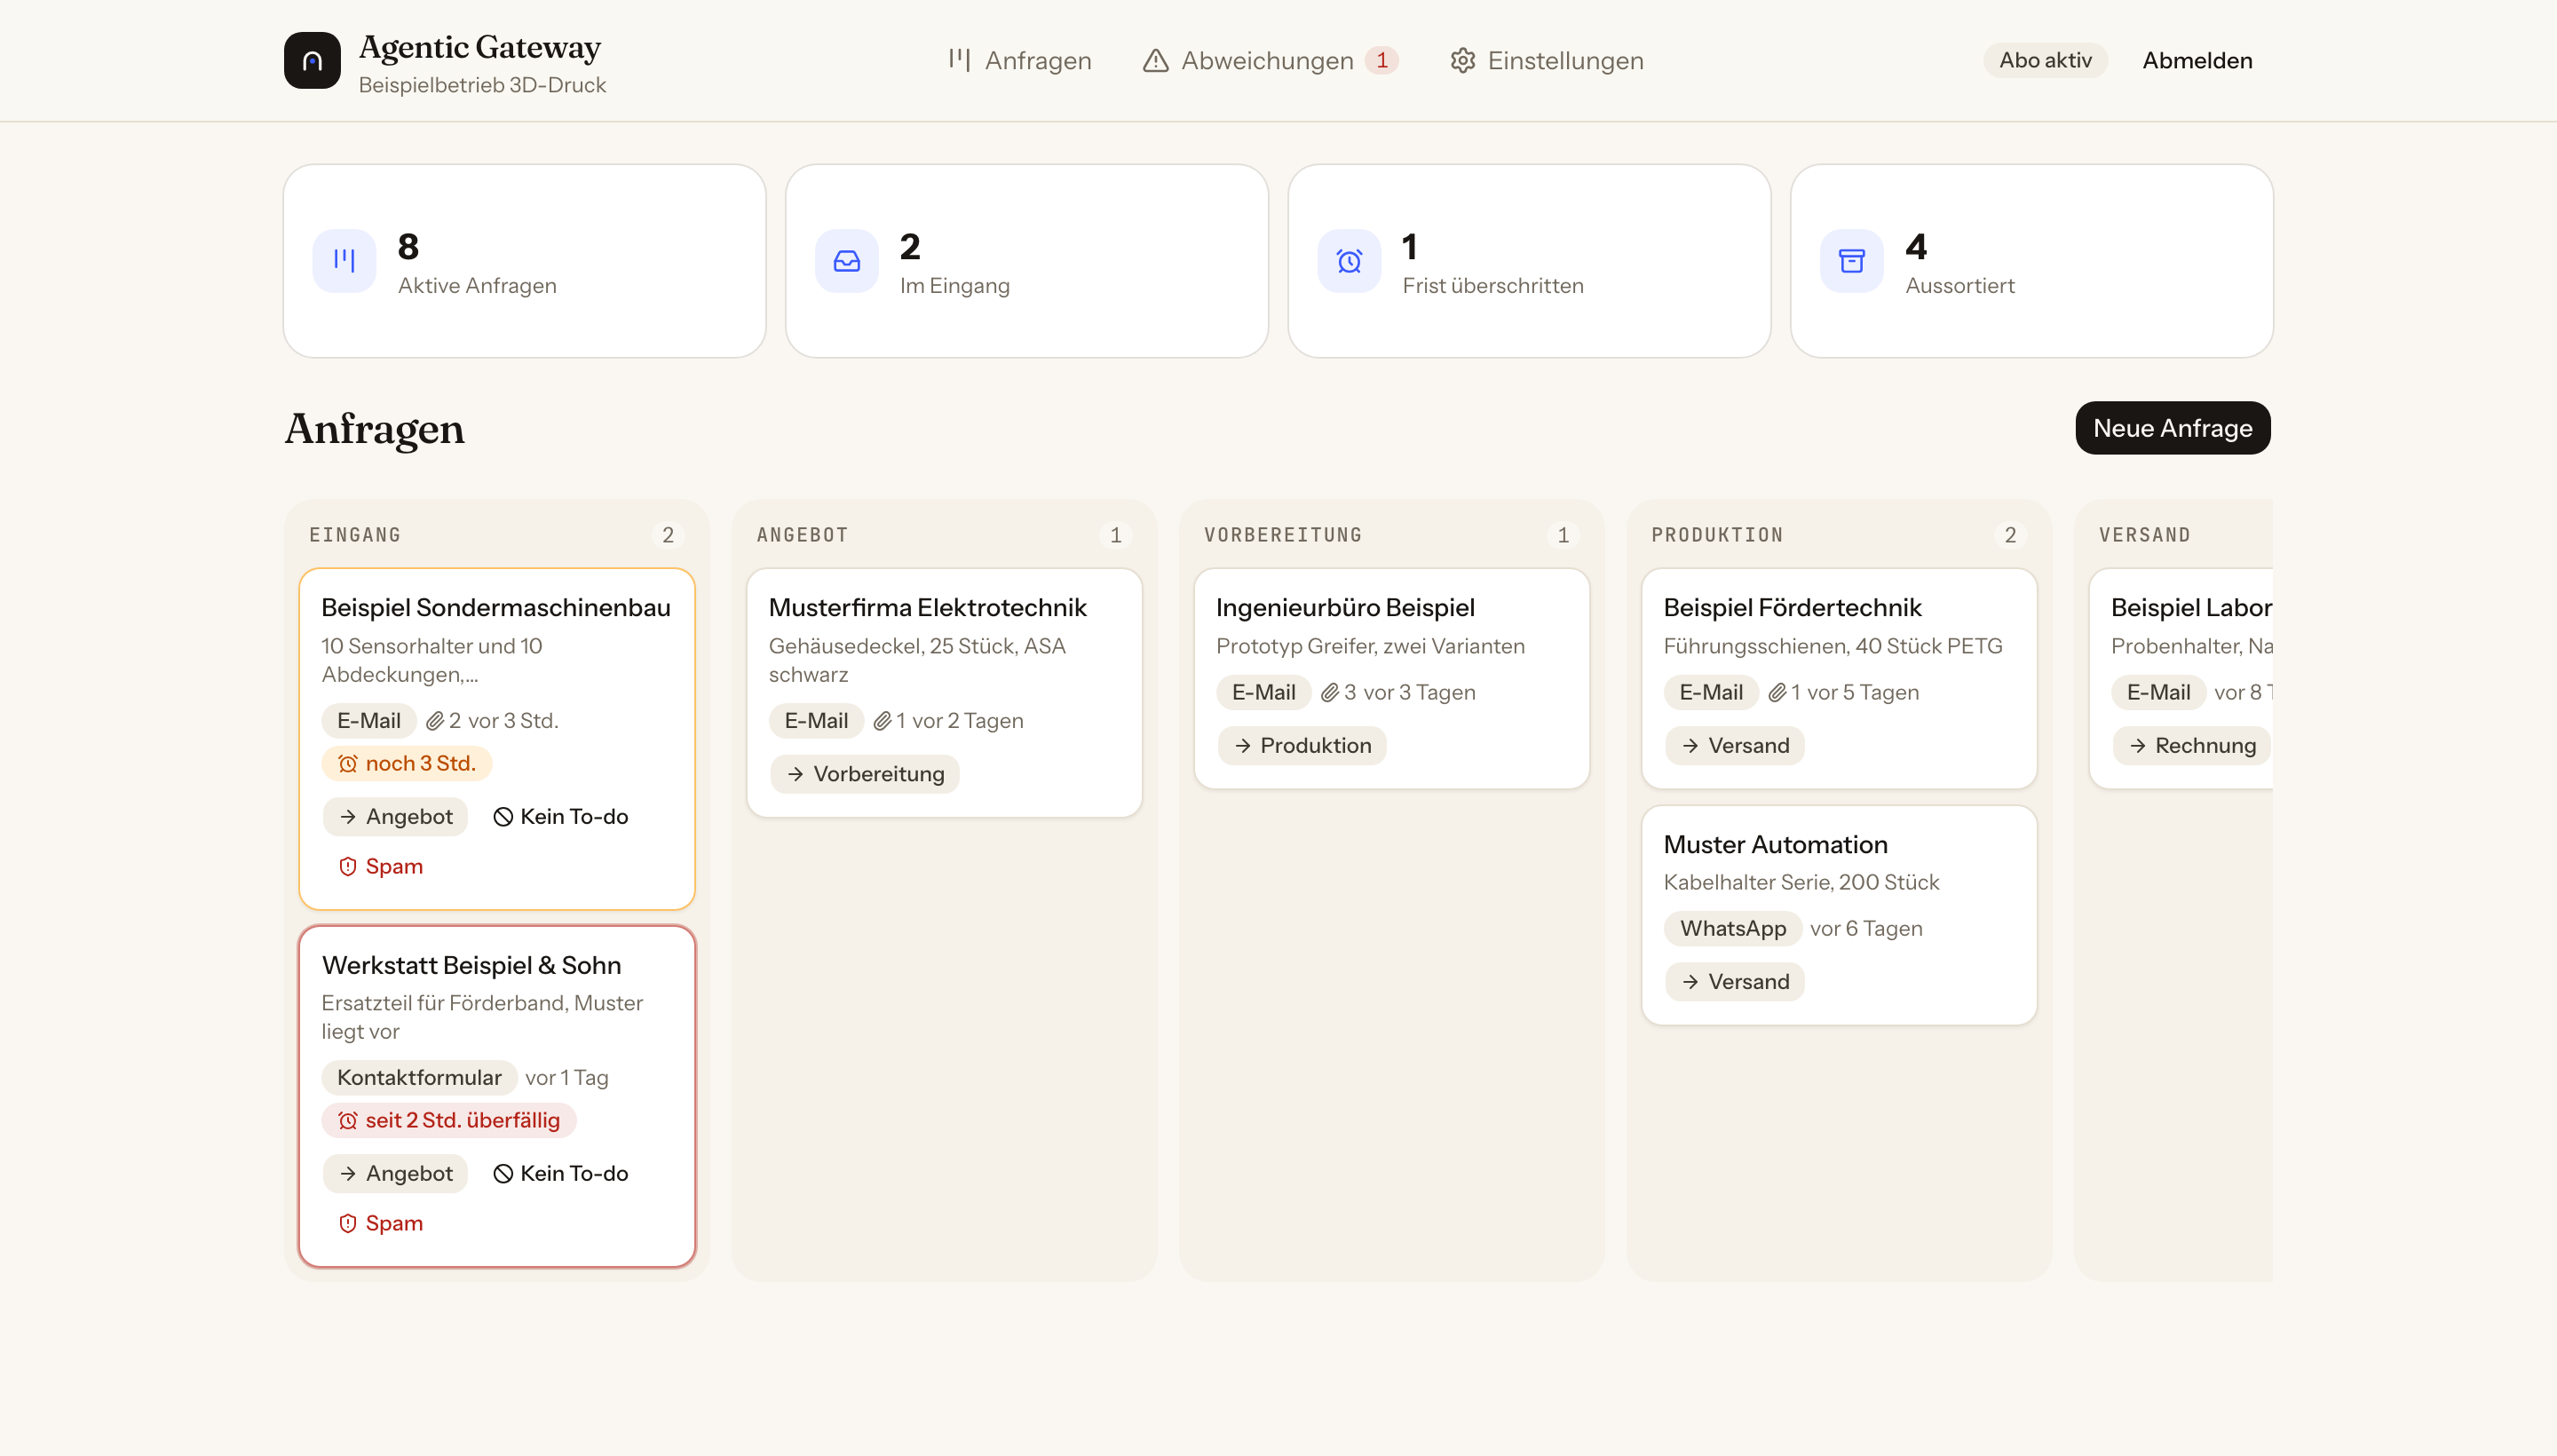
Task: Move Beispiel Sondermaschinenbau to Angebot
Action: coord(396,816)
